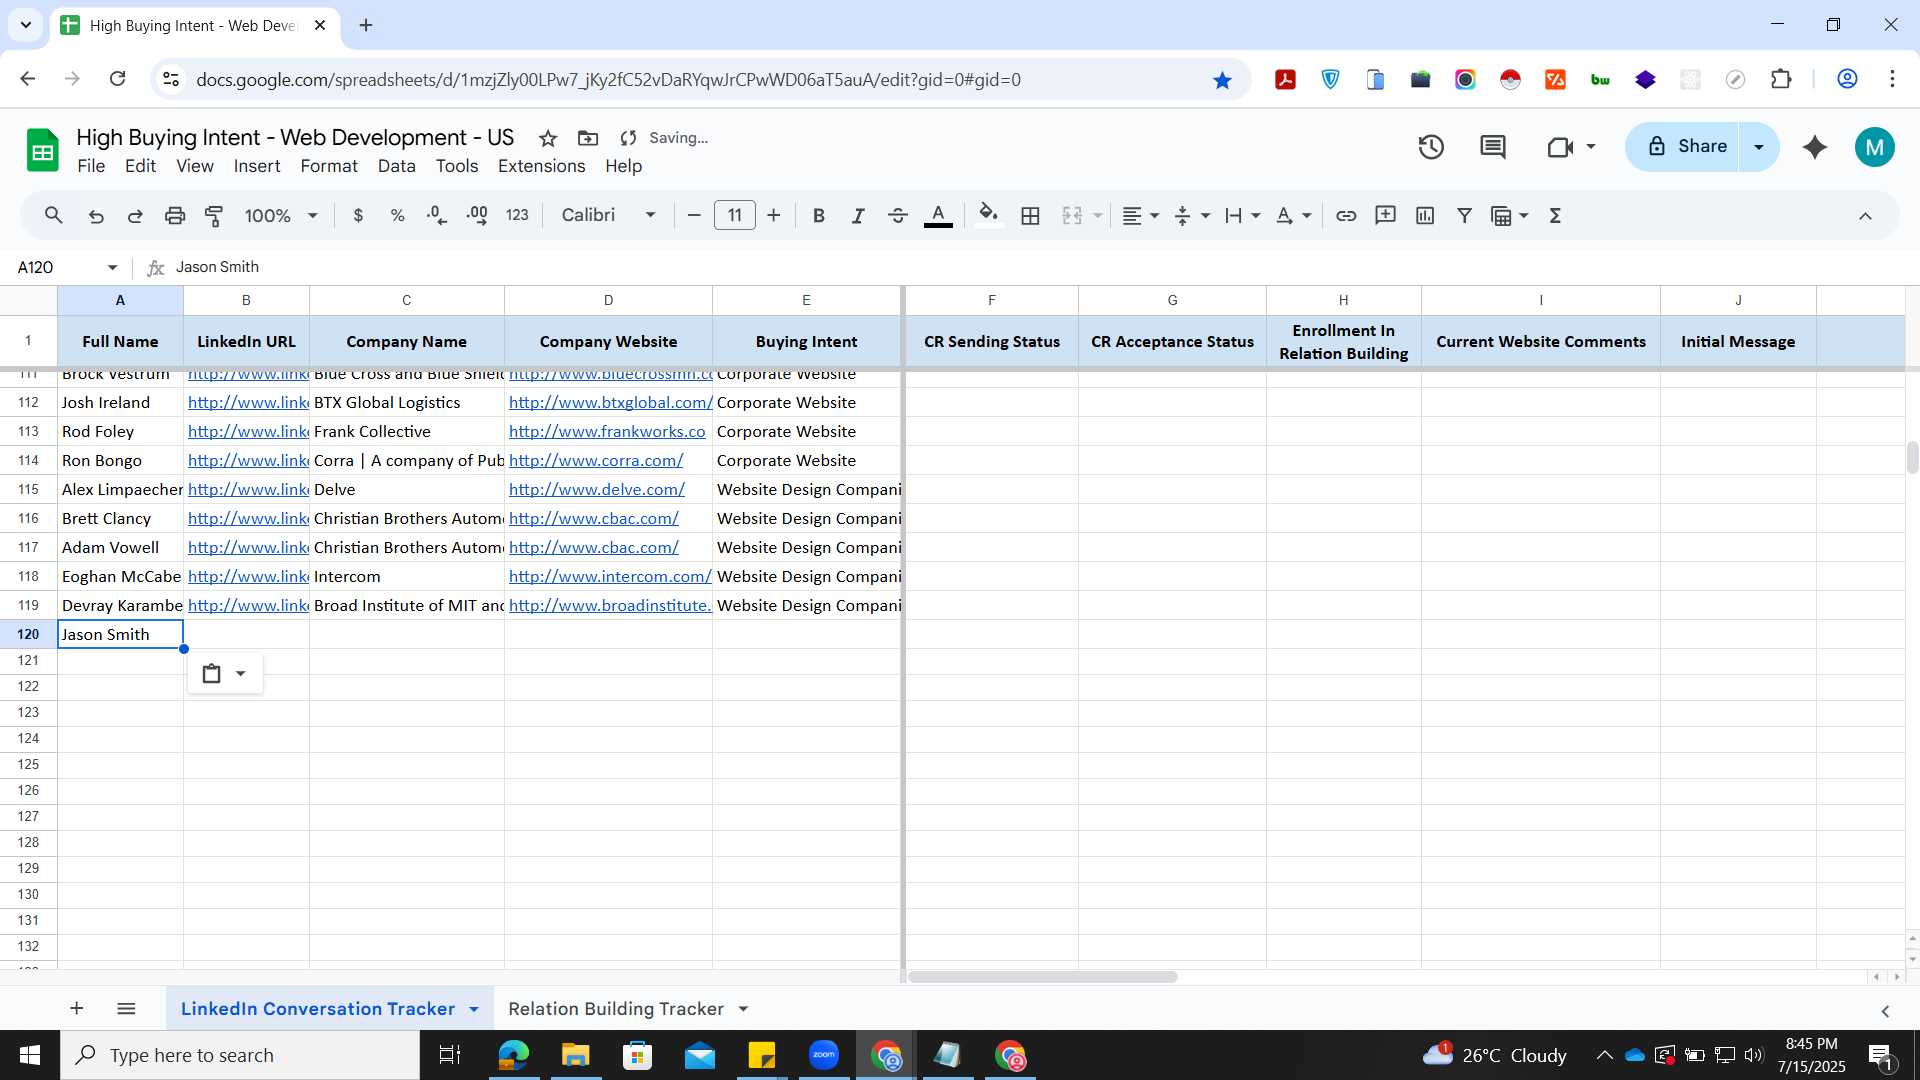This screenshot has height=1080, width=1920.
Task: Click the horizontal scrollbar thumb
Action: coord(1043,977)
